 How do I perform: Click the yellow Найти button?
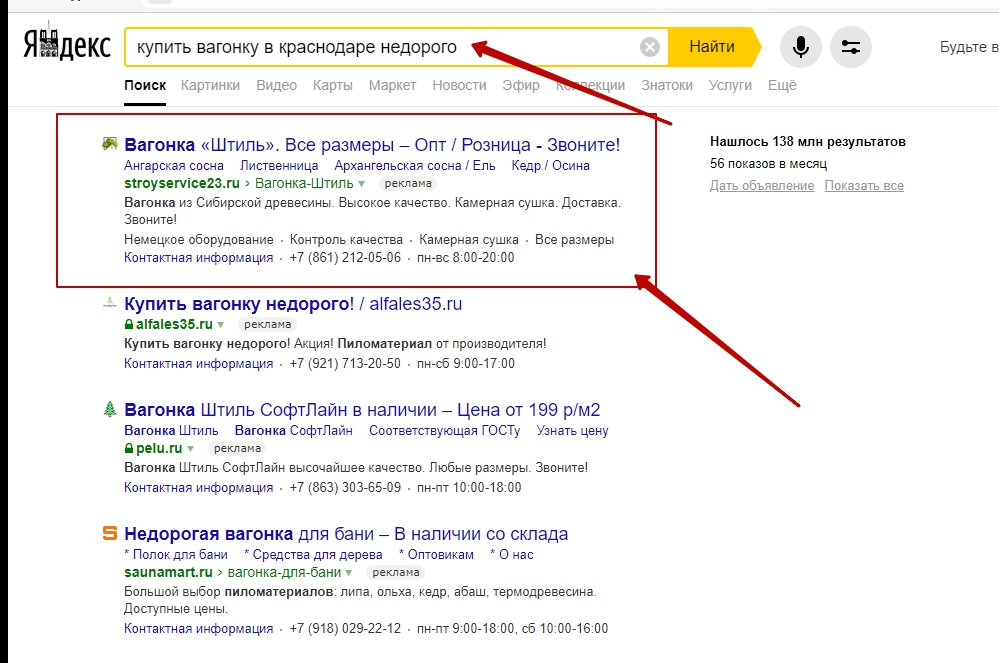coord(712,47)
